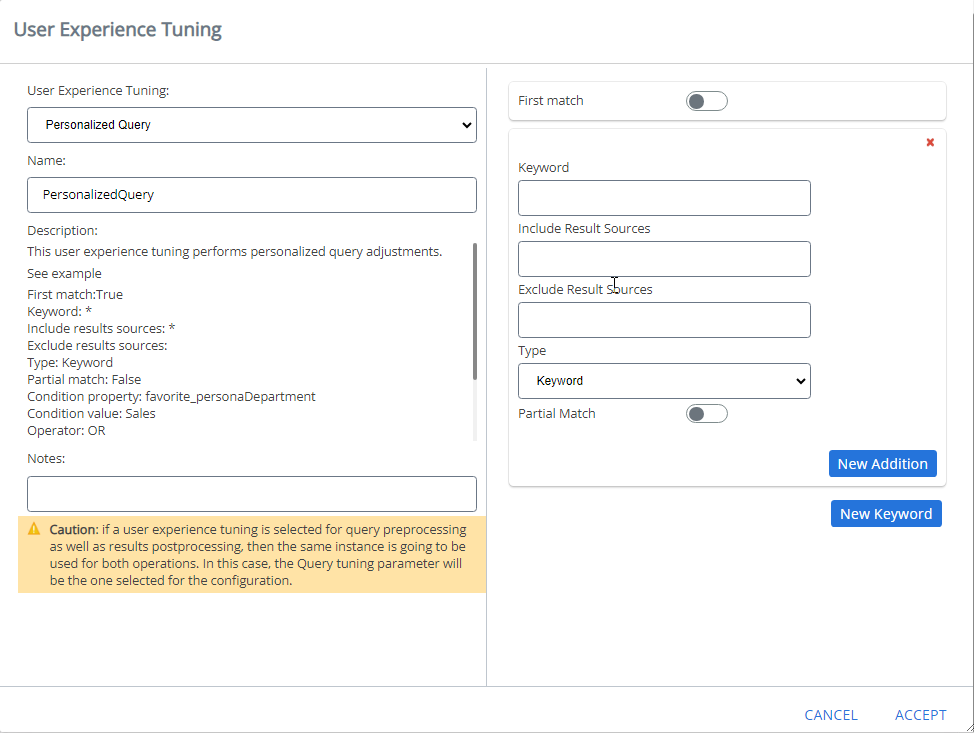Turn on the Partial Match switch
The image size is (974, 733).
pyautogui.click(x=706, y=414)
